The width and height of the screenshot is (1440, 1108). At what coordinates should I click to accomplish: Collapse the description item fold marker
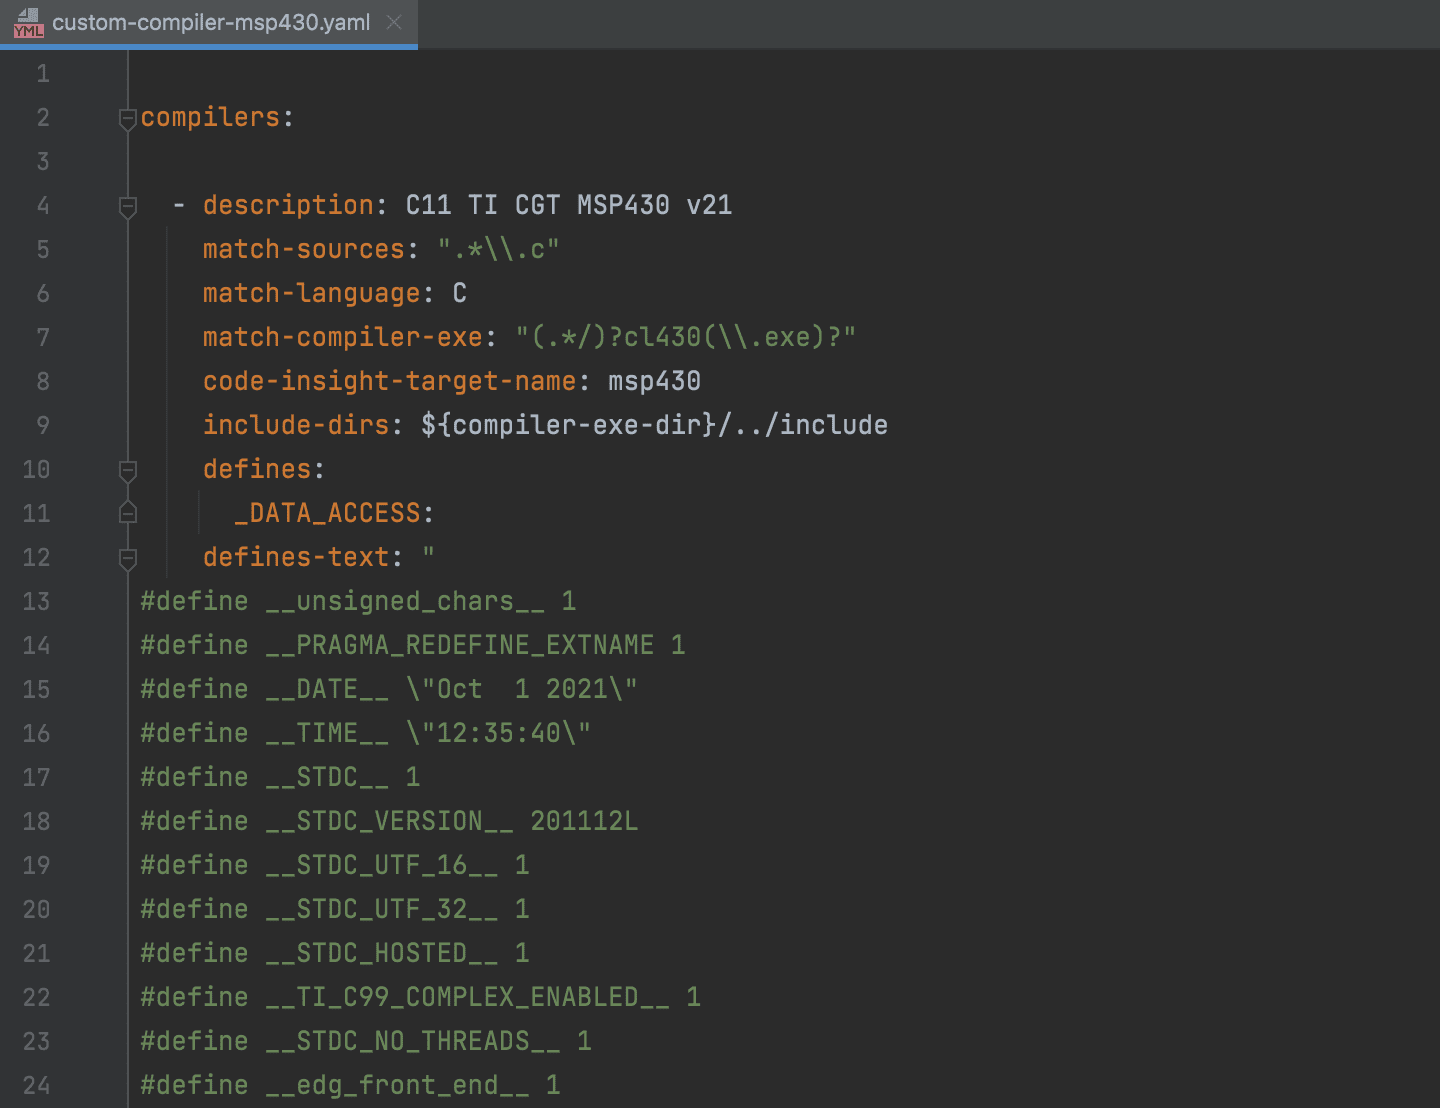[128, 207]
